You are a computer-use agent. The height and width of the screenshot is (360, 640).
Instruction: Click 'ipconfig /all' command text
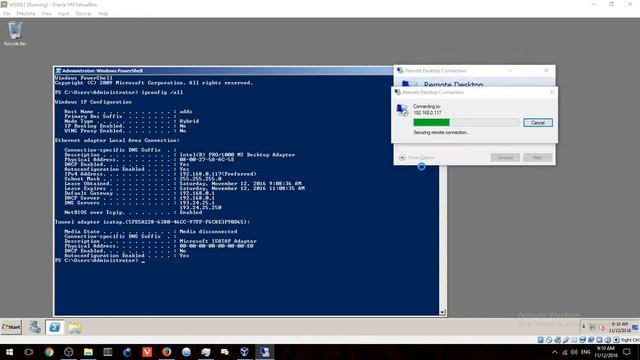tap(162, 92)
